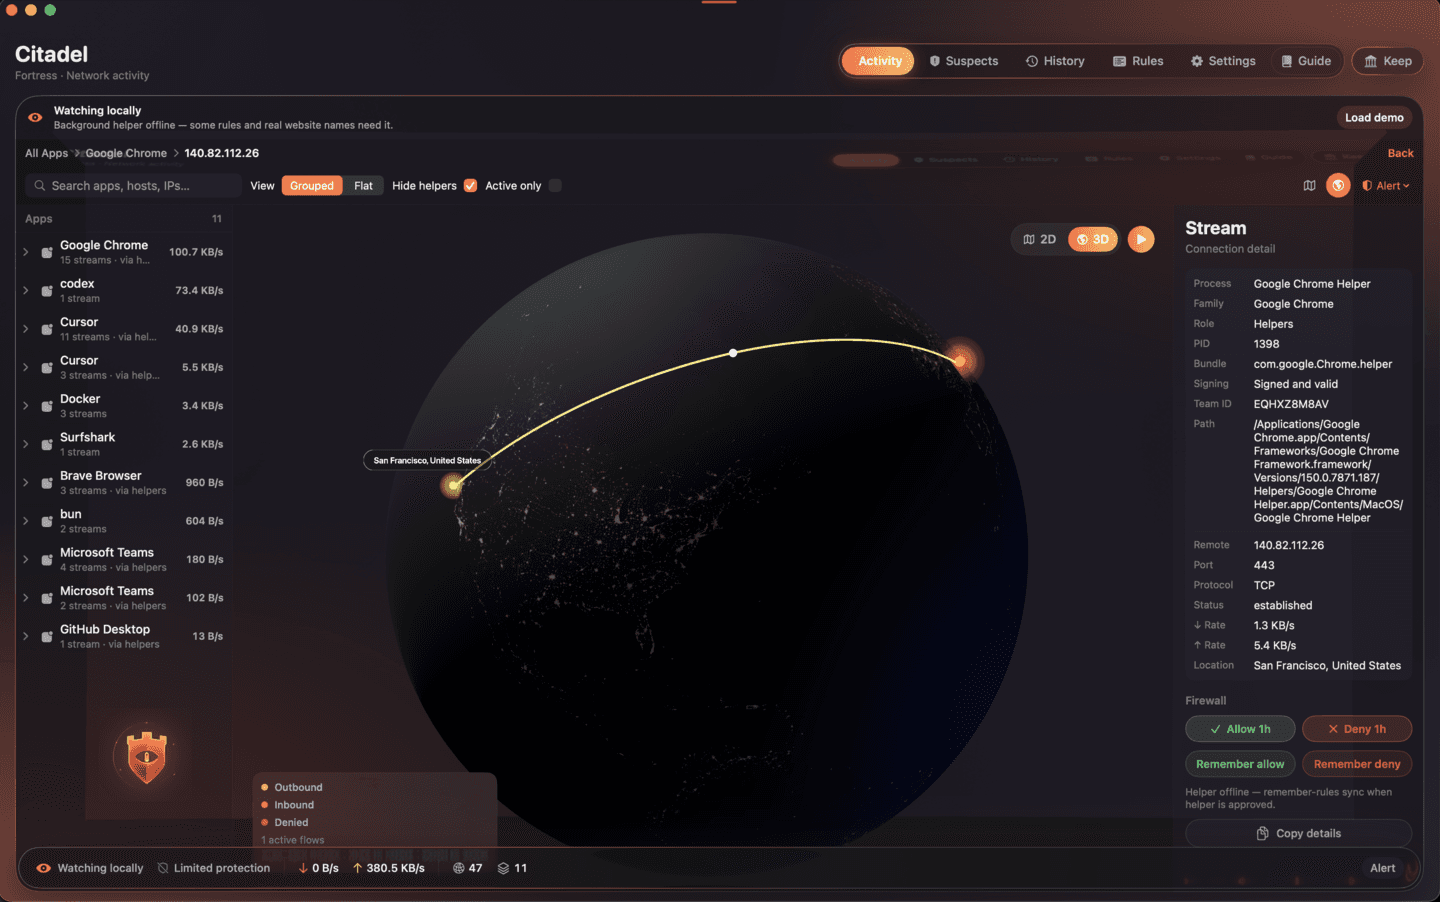Click the Search apps, hosts, IPs field
Screen dimensions: 1440x902
click(x=133, y=186)
